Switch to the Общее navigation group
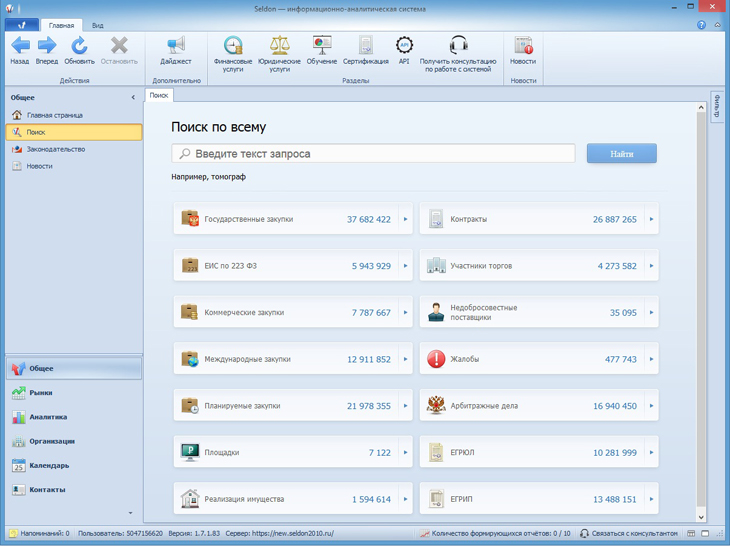Image resolution: width=730 pixels, height=546 pixels. (74, 368)
